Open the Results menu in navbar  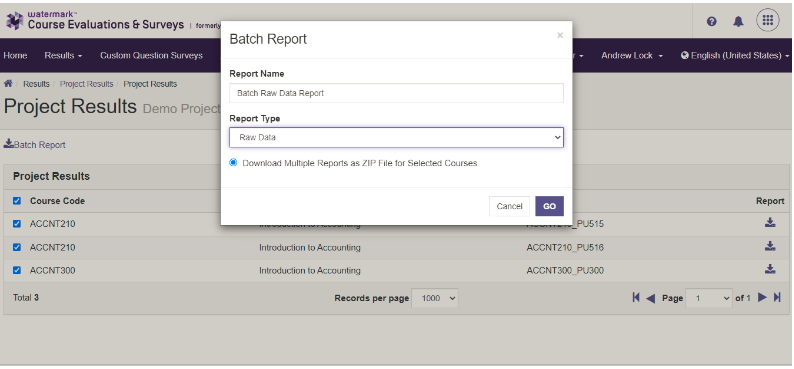(x=63, y=56)
